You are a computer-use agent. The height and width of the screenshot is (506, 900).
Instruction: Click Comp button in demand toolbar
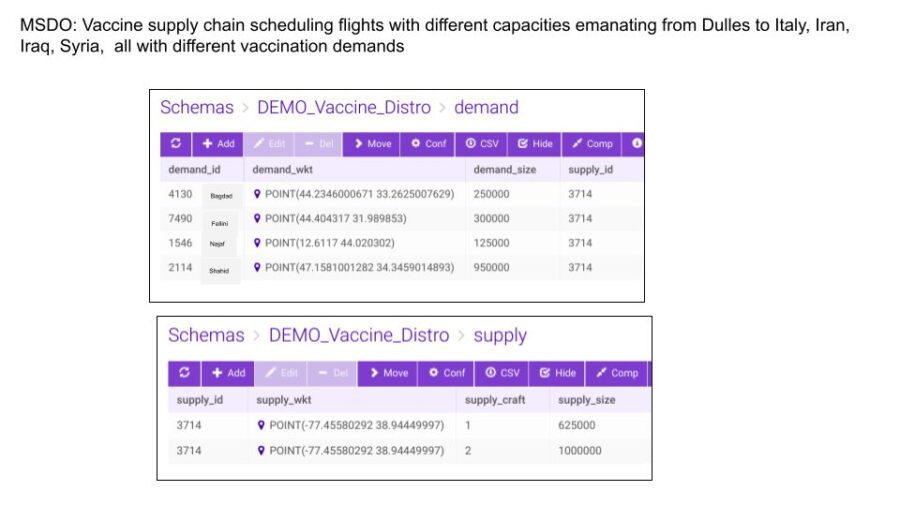[x=592, y=143]
